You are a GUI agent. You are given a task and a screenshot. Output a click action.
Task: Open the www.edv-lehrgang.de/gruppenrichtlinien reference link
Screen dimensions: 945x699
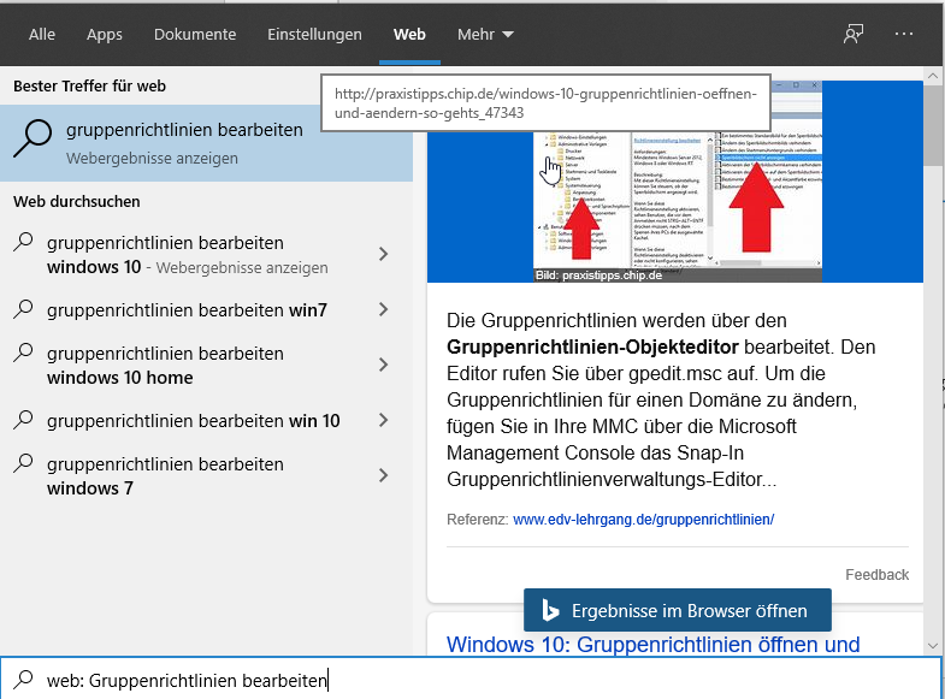[643, 519]
